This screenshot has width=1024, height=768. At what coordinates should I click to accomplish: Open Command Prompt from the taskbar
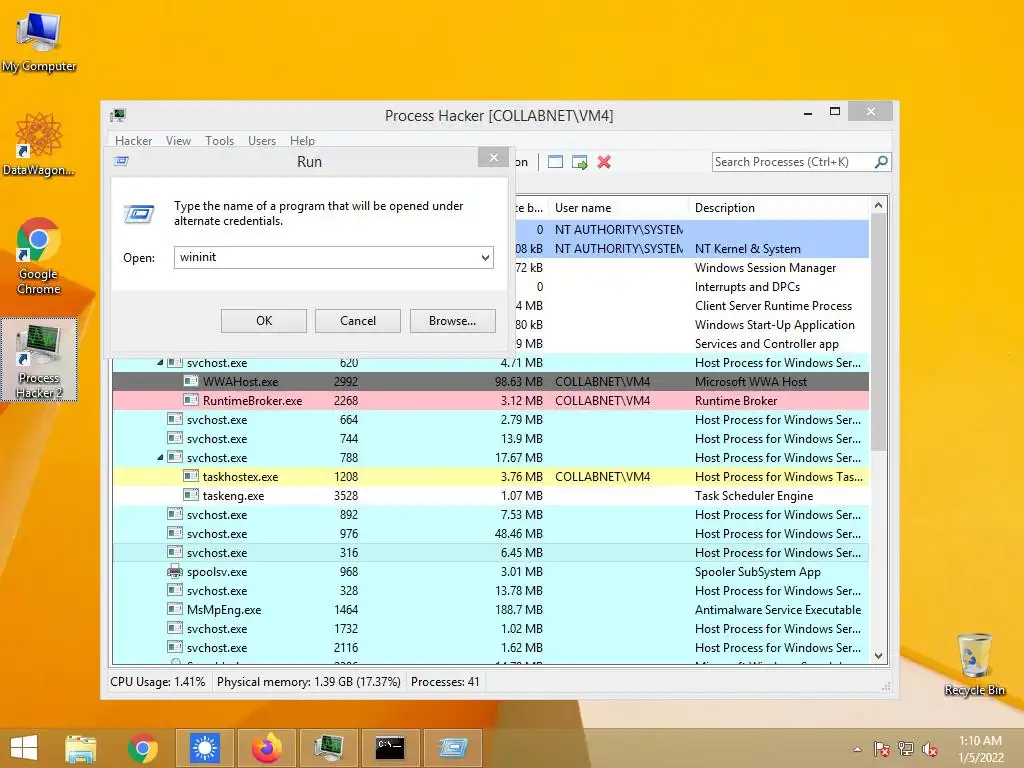390,748
